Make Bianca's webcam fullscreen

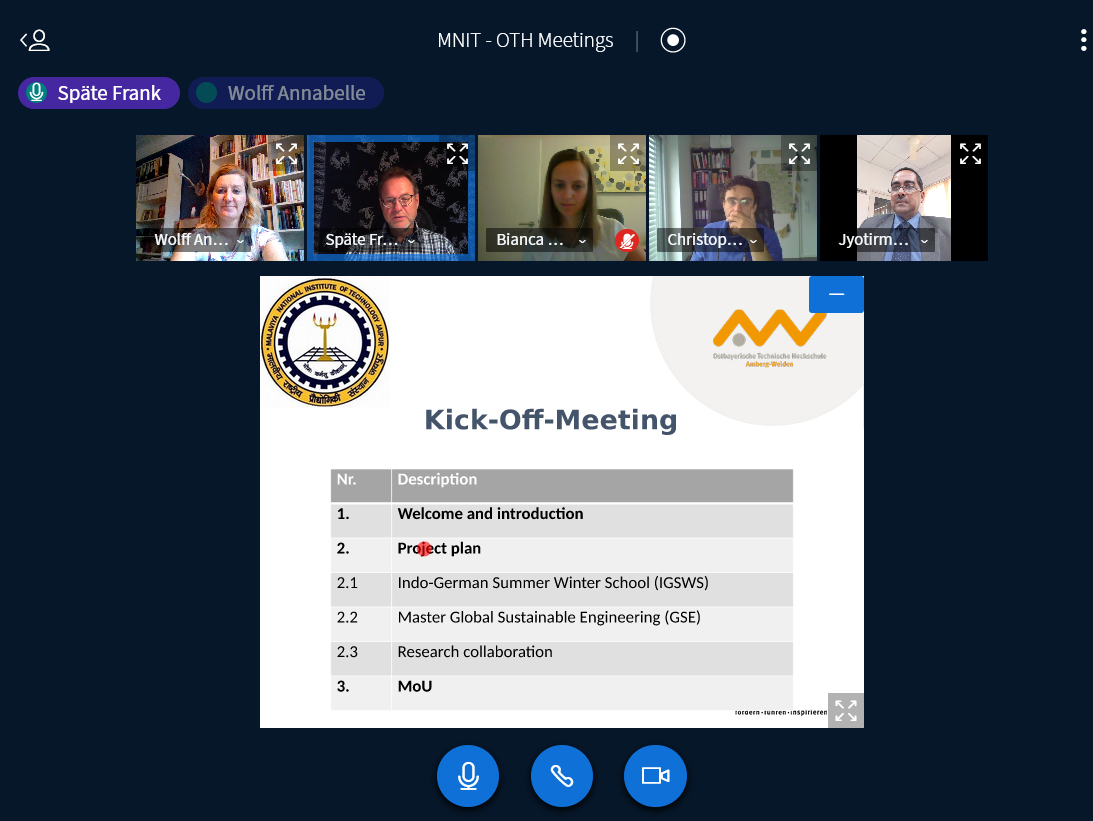(628, 154)
